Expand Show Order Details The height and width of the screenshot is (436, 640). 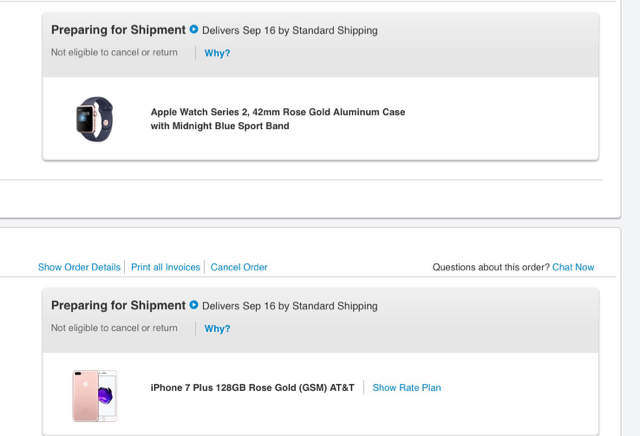(79, 267)
